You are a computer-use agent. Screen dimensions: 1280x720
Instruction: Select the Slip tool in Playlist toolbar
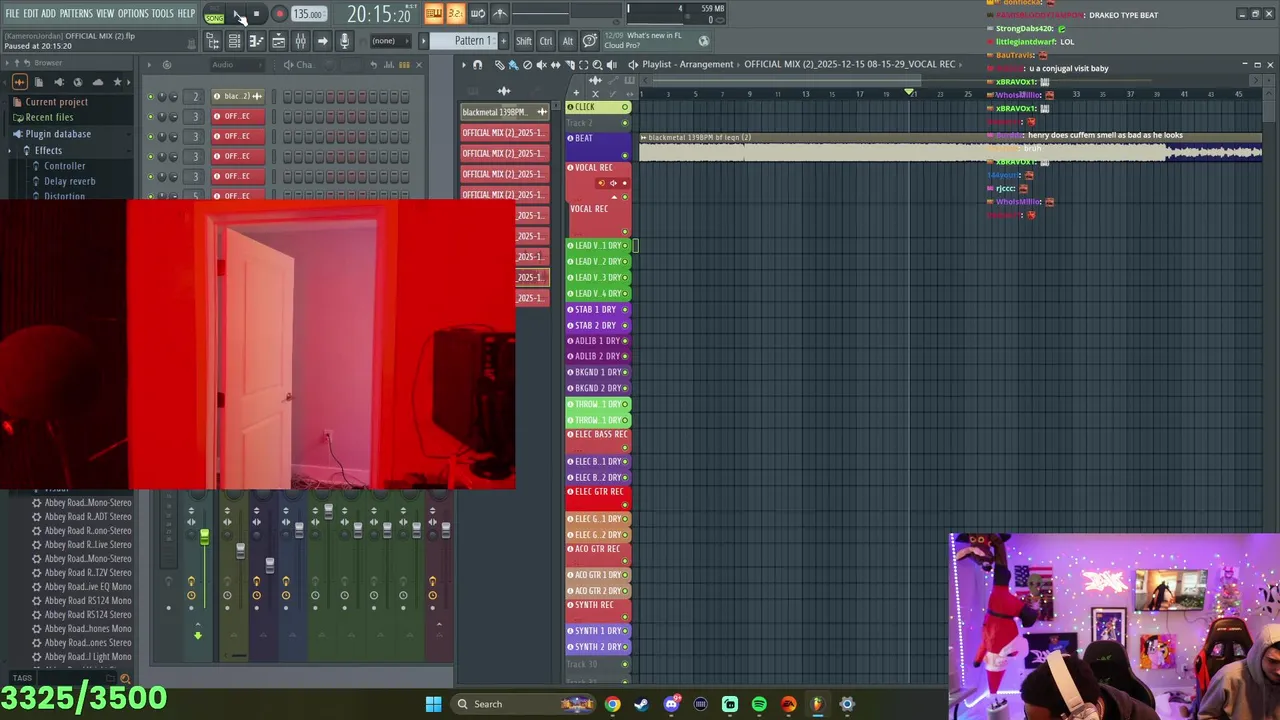click(x=555, y=65)
